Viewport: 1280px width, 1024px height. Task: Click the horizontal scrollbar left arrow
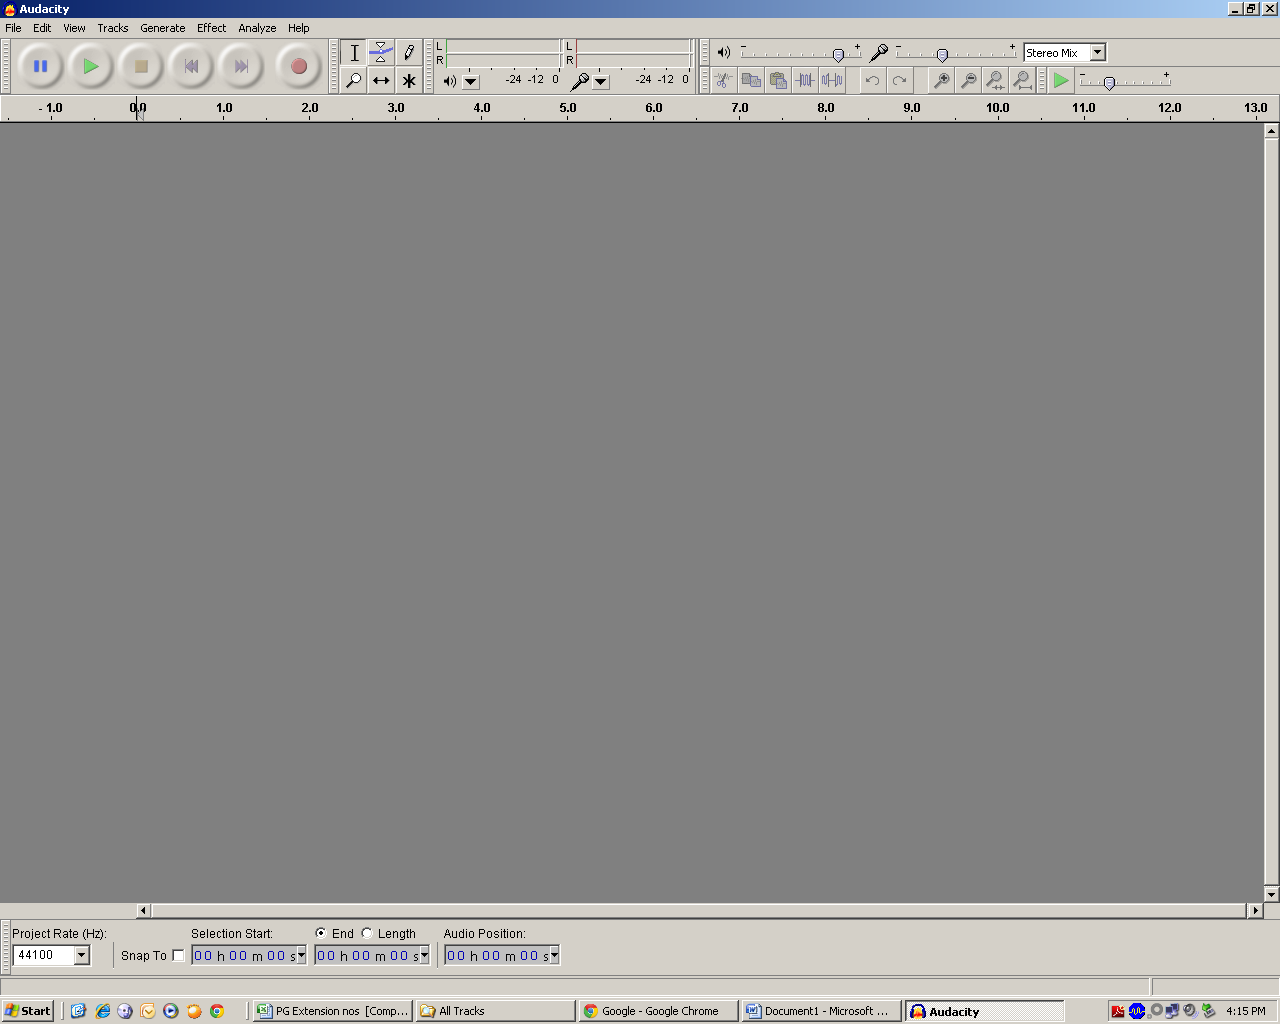tap(143, 910)
